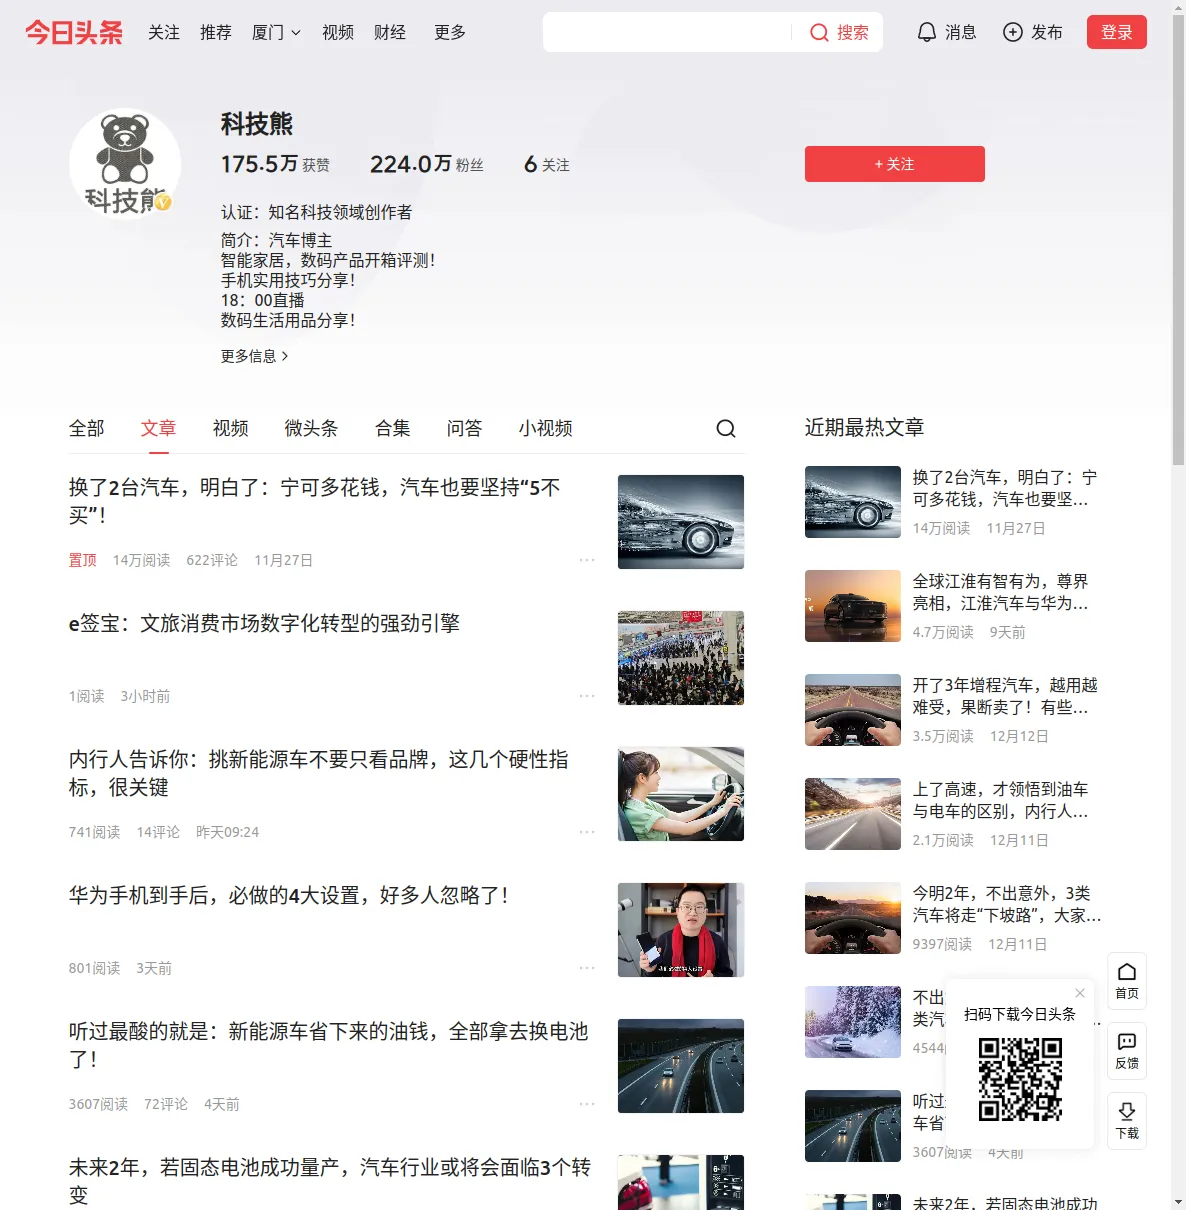Open article 华为手机到手后，必做的4大设置

(x=289, y=896)
